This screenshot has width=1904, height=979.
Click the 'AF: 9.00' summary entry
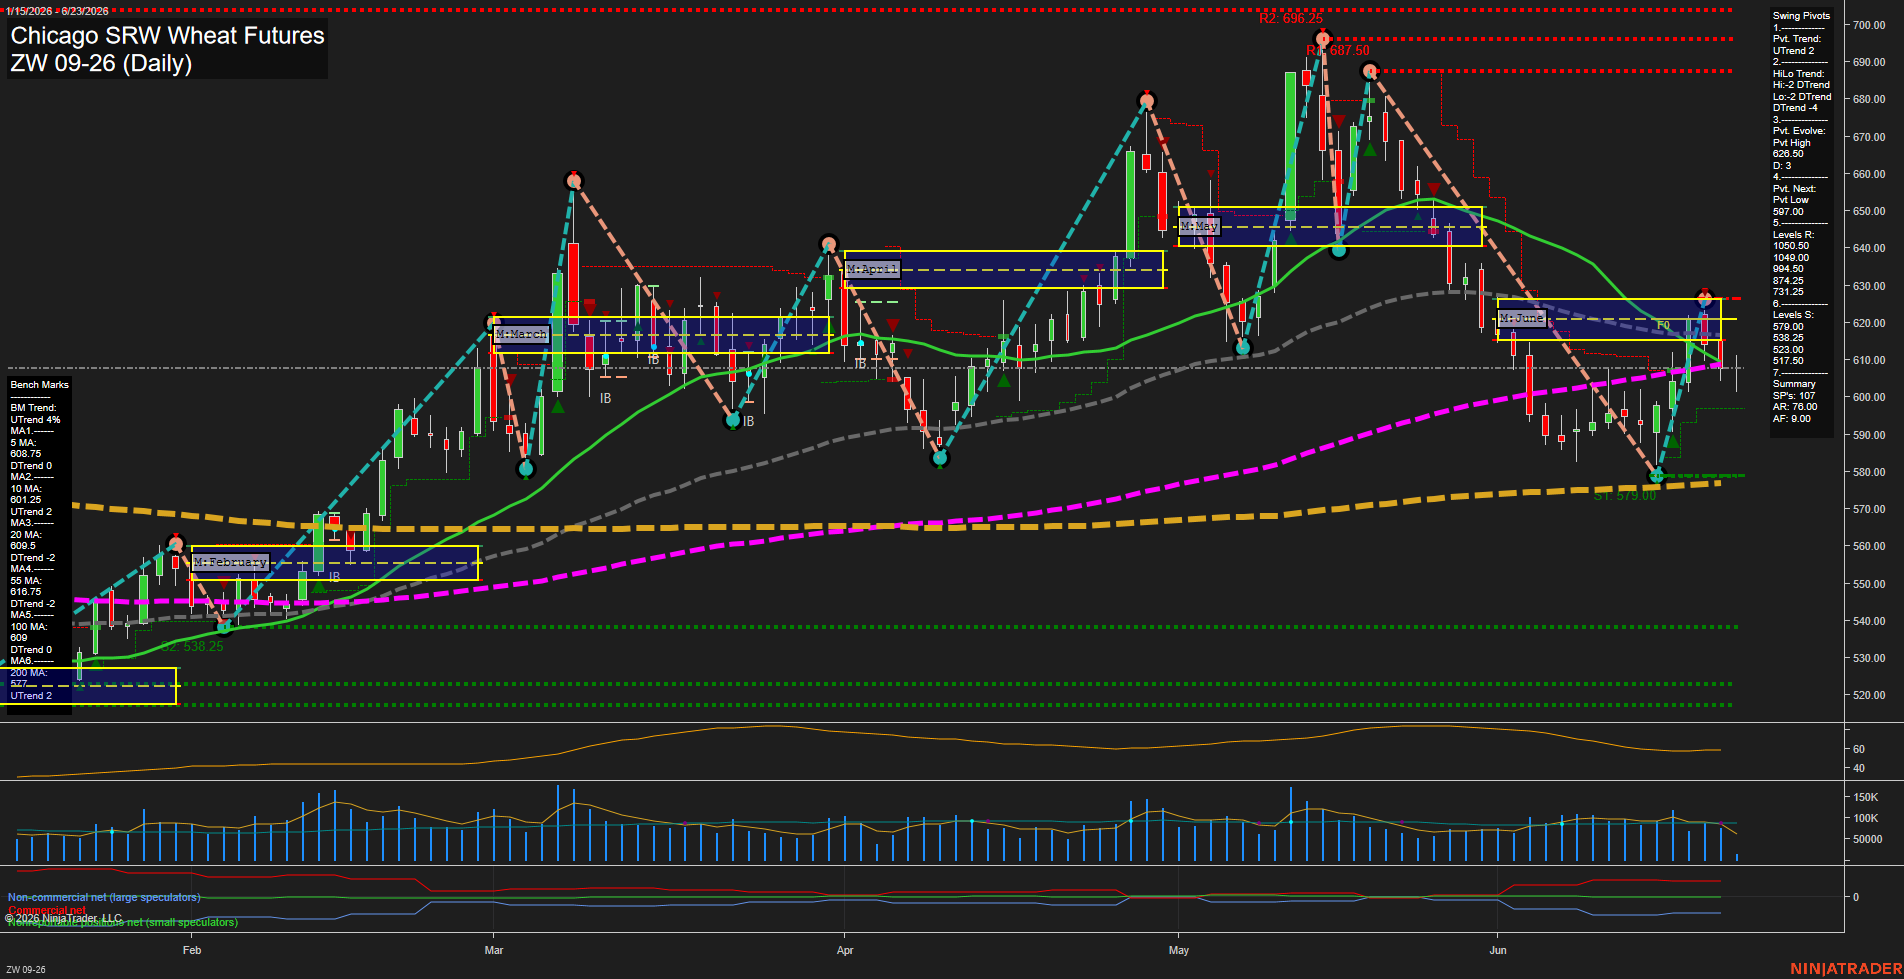click(1791, 419)
